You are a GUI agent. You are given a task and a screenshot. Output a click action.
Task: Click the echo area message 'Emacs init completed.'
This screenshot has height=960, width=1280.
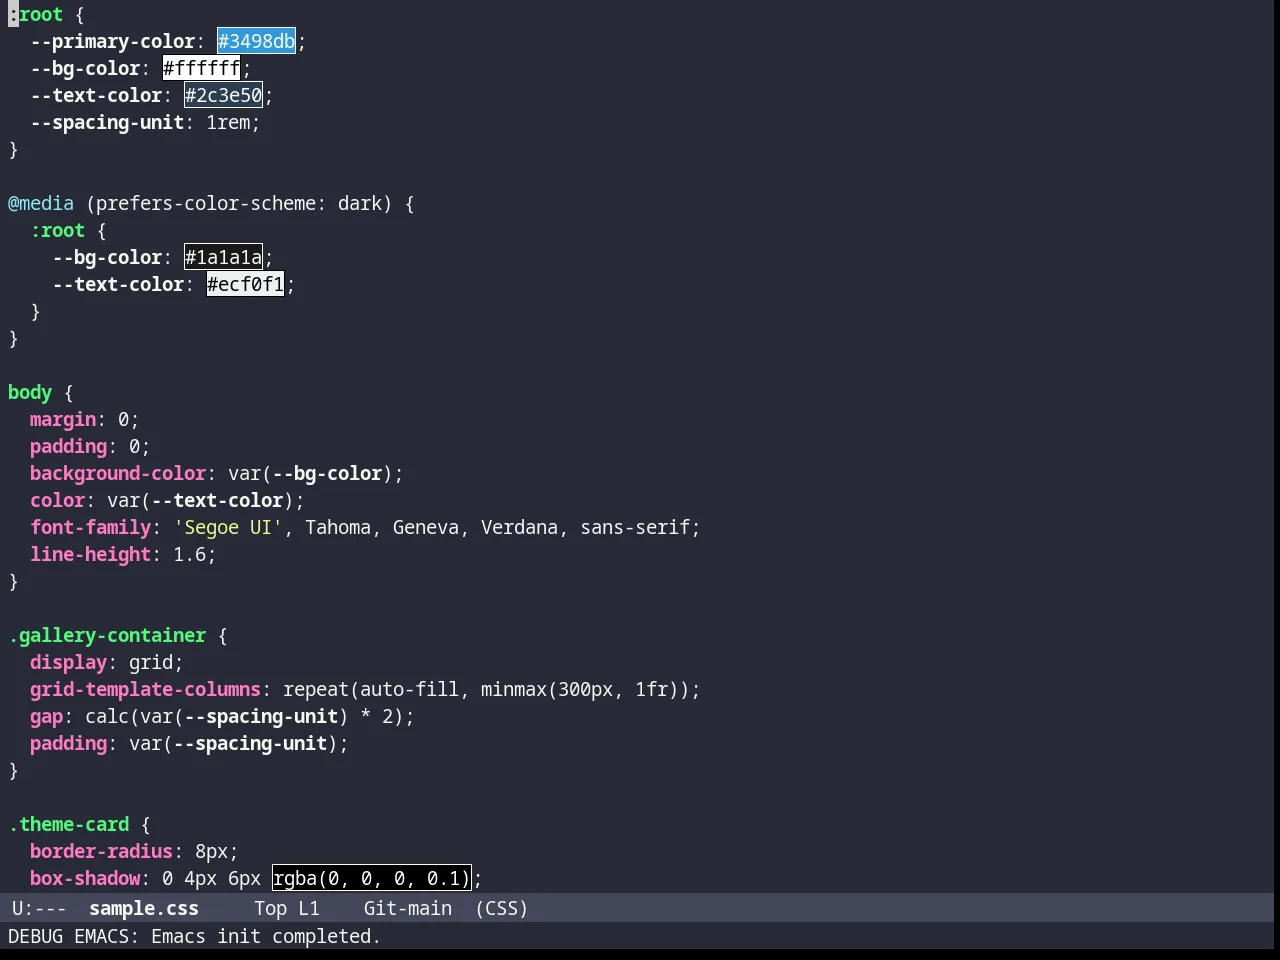point(266,936)
